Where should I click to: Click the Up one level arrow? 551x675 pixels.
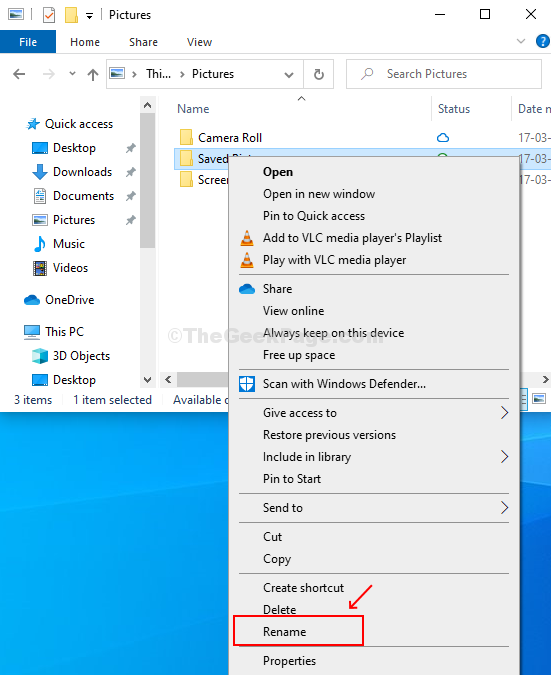coord(93,74)
